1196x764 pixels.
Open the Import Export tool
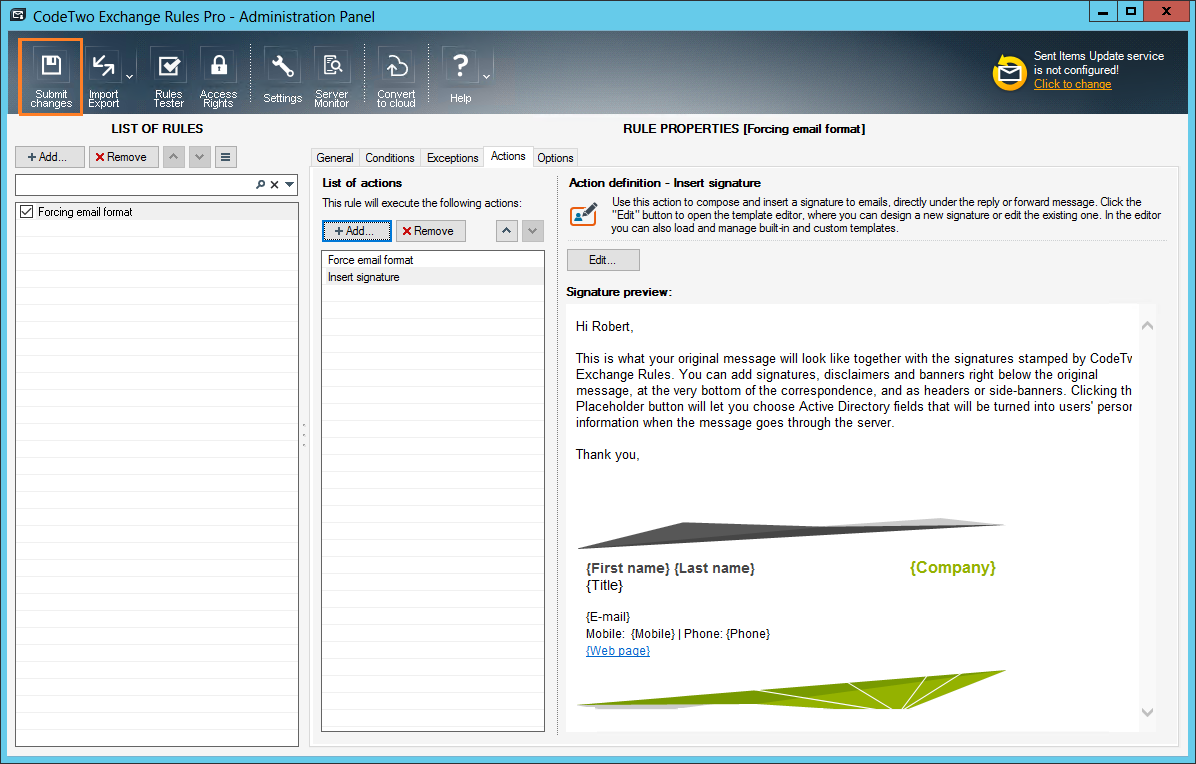coord(104,77)
